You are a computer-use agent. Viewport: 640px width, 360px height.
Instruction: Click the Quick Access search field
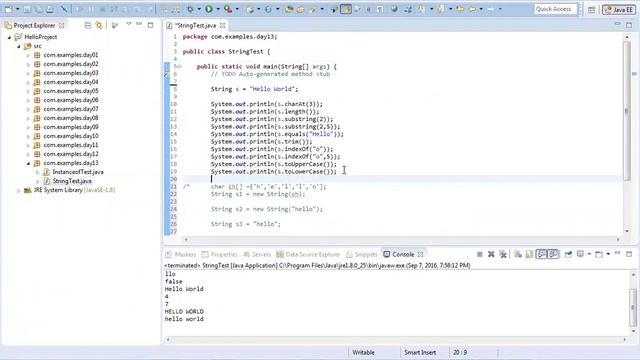click(556, 9)
